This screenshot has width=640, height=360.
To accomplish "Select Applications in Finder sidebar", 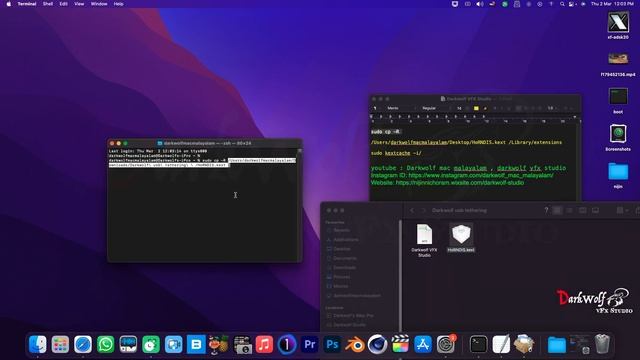I will tap(346, 240).
